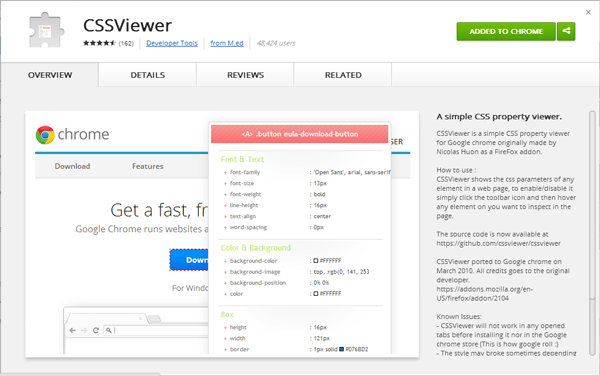The height and width of the screenshot is (376, 600).
Task: Click the CSSViewer puzzle piece extension icon
Action: (x=46, y=31)
